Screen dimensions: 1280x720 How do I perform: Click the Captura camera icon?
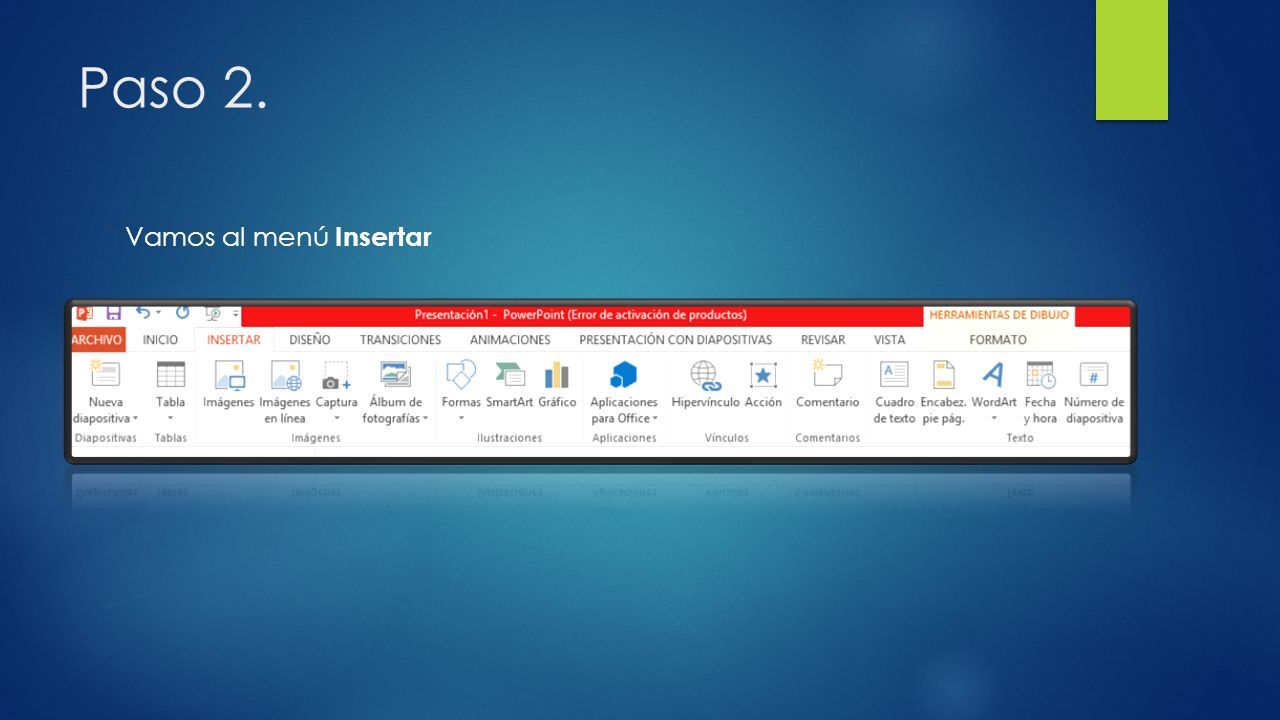point(337,376)
